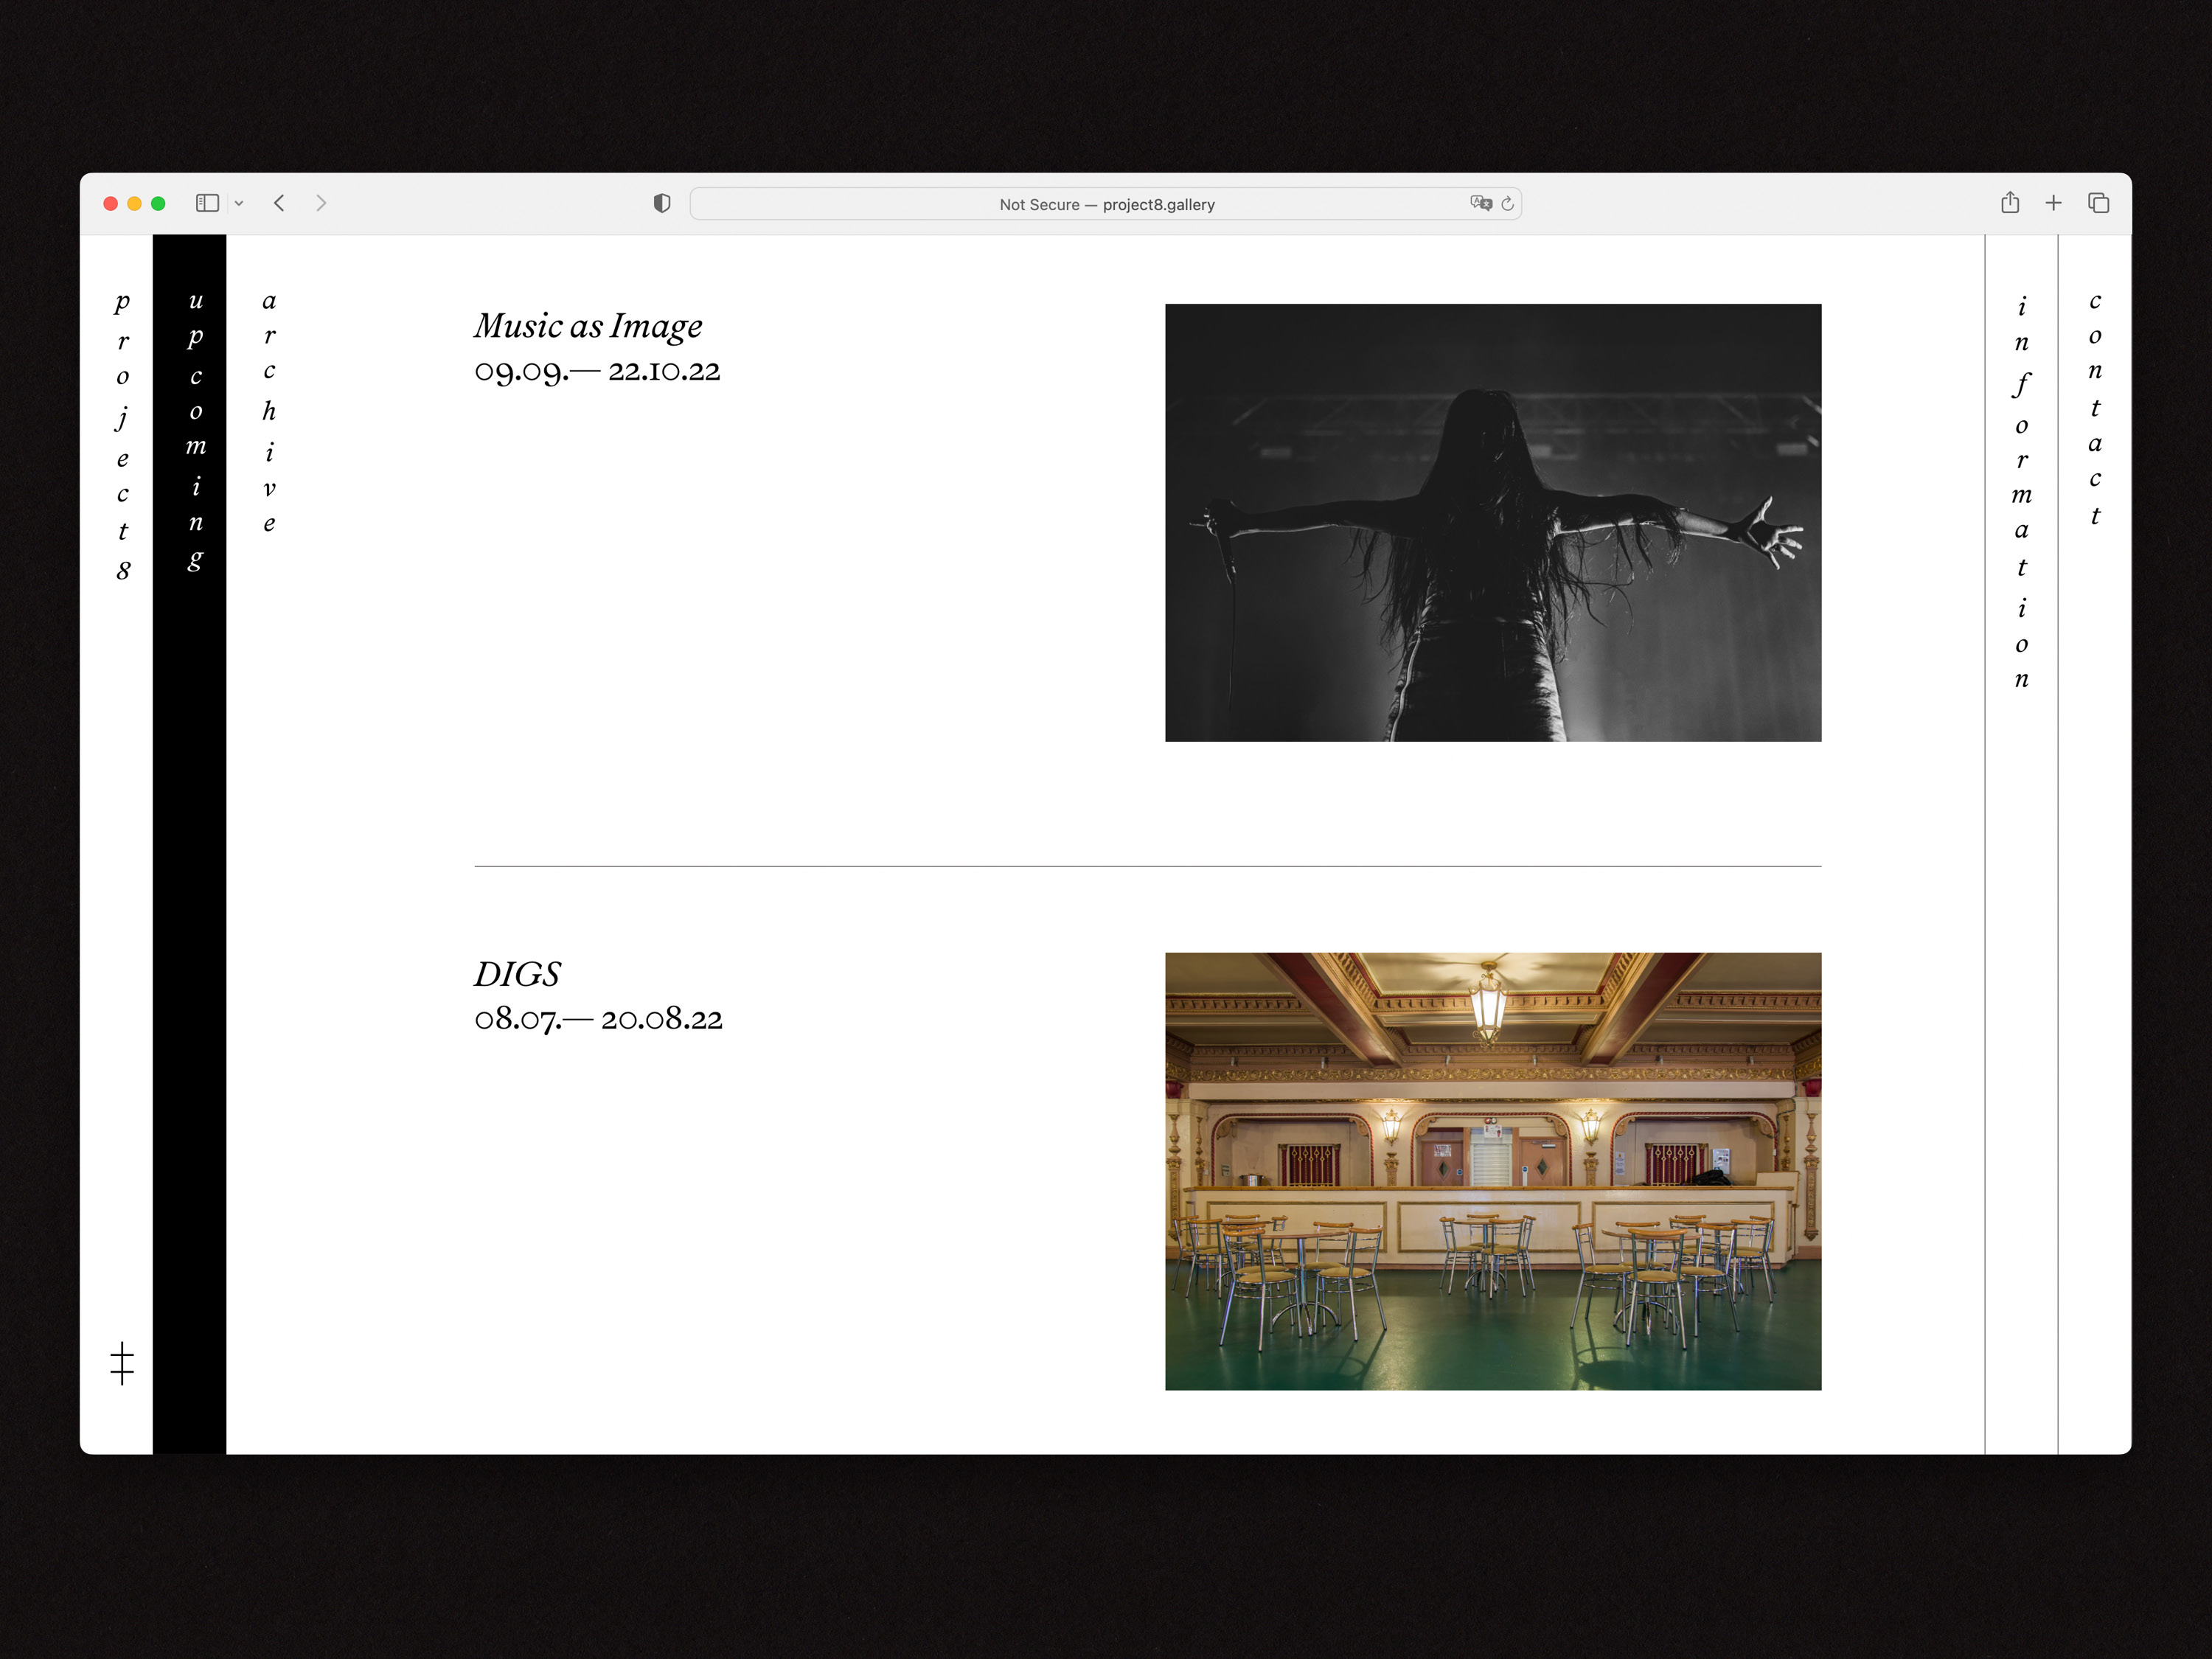
Task: Open a new tab with the plus icon
Action: 2053,203
